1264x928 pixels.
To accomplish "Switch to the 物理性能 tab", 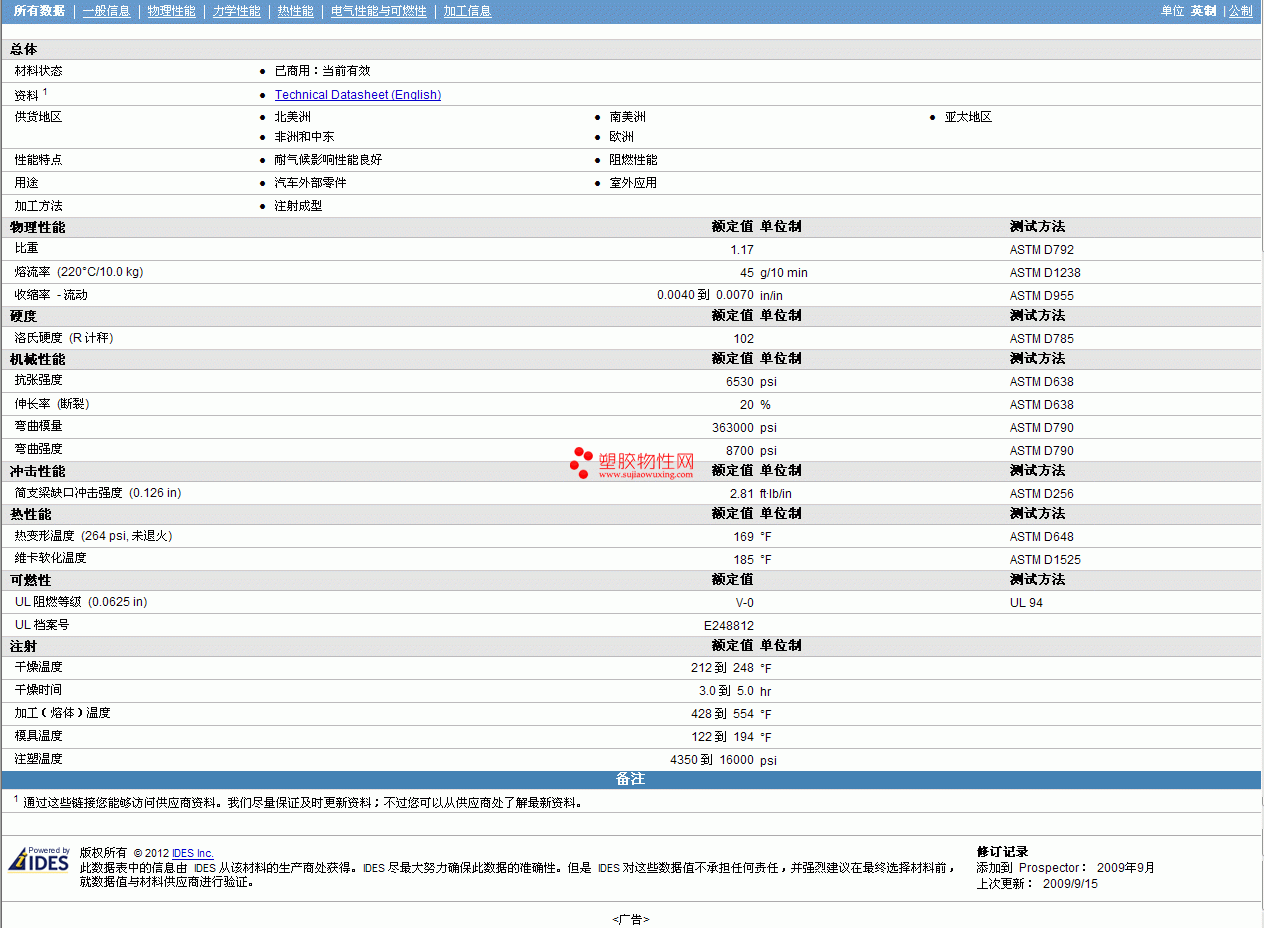I will [x=171, y=11].
